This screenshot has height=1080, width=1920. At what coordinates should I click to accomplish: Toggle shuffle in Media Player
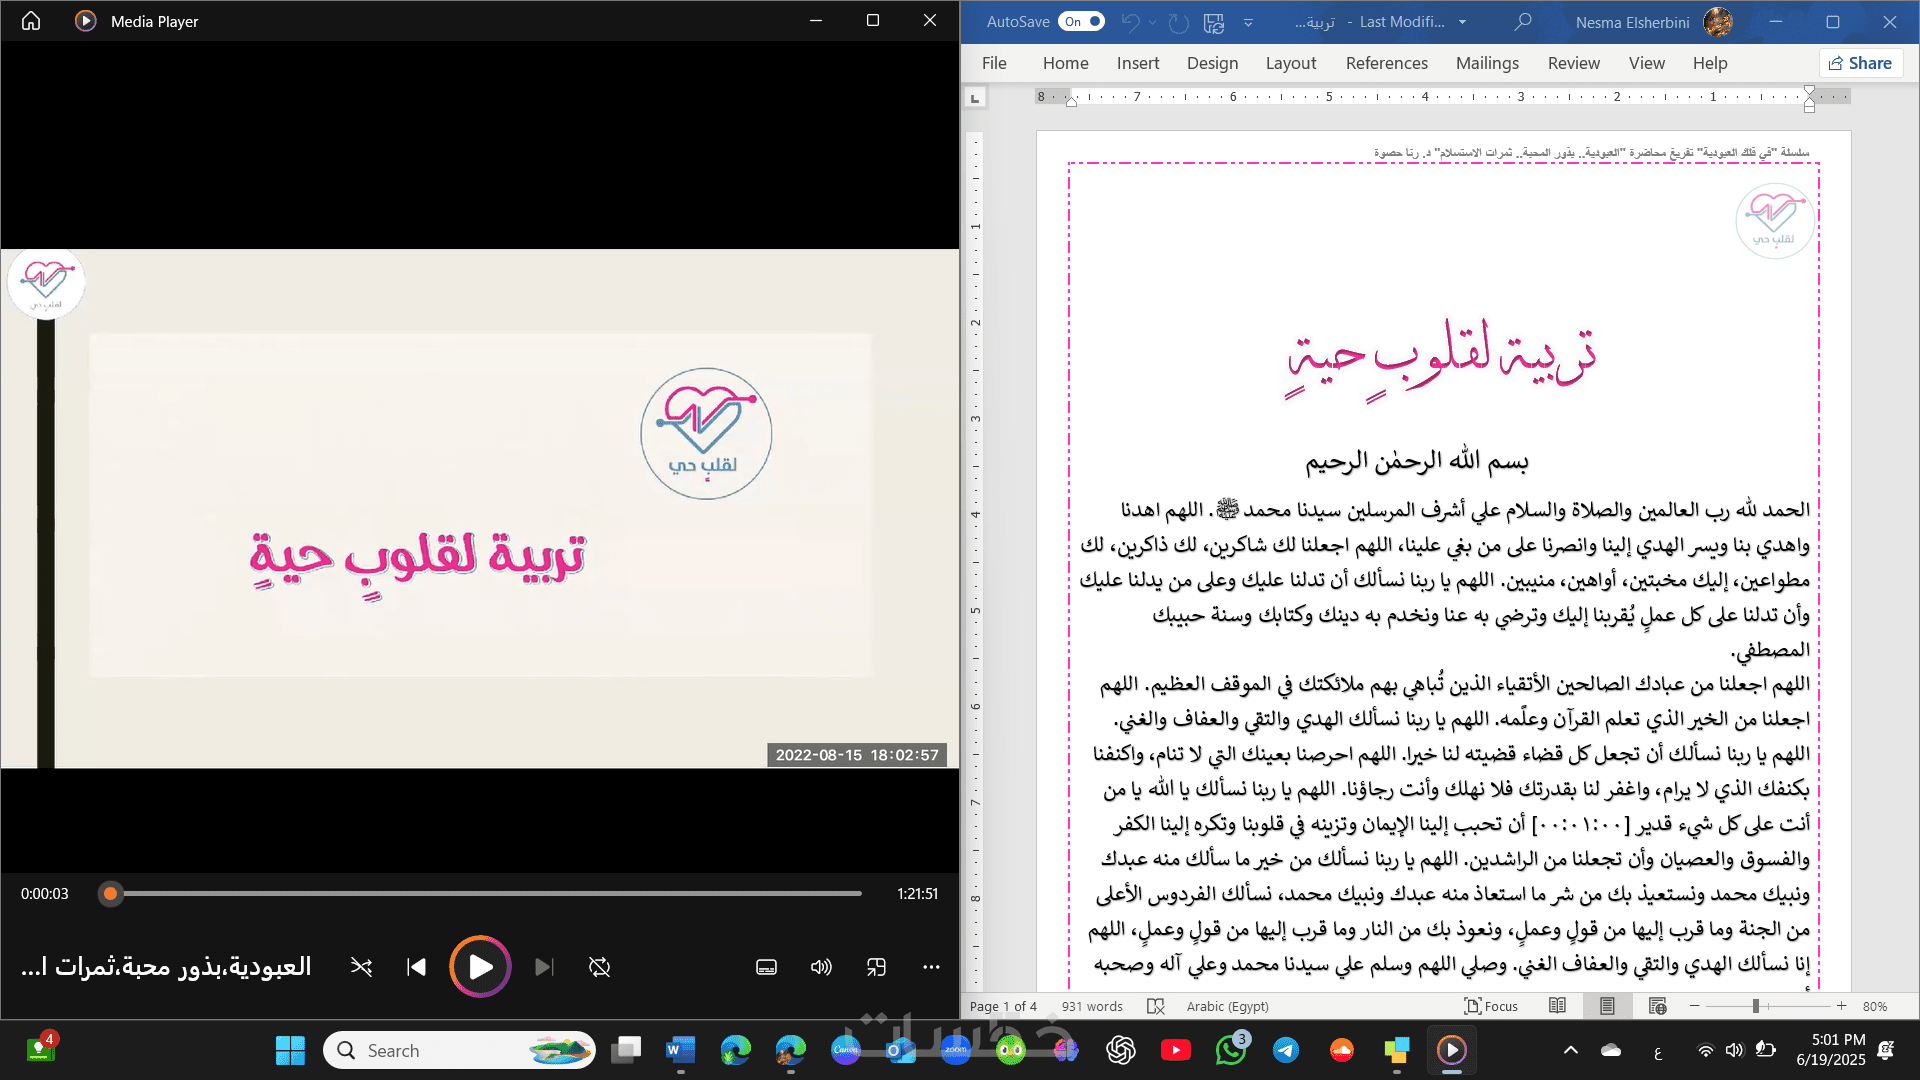(x=361, y=967)
